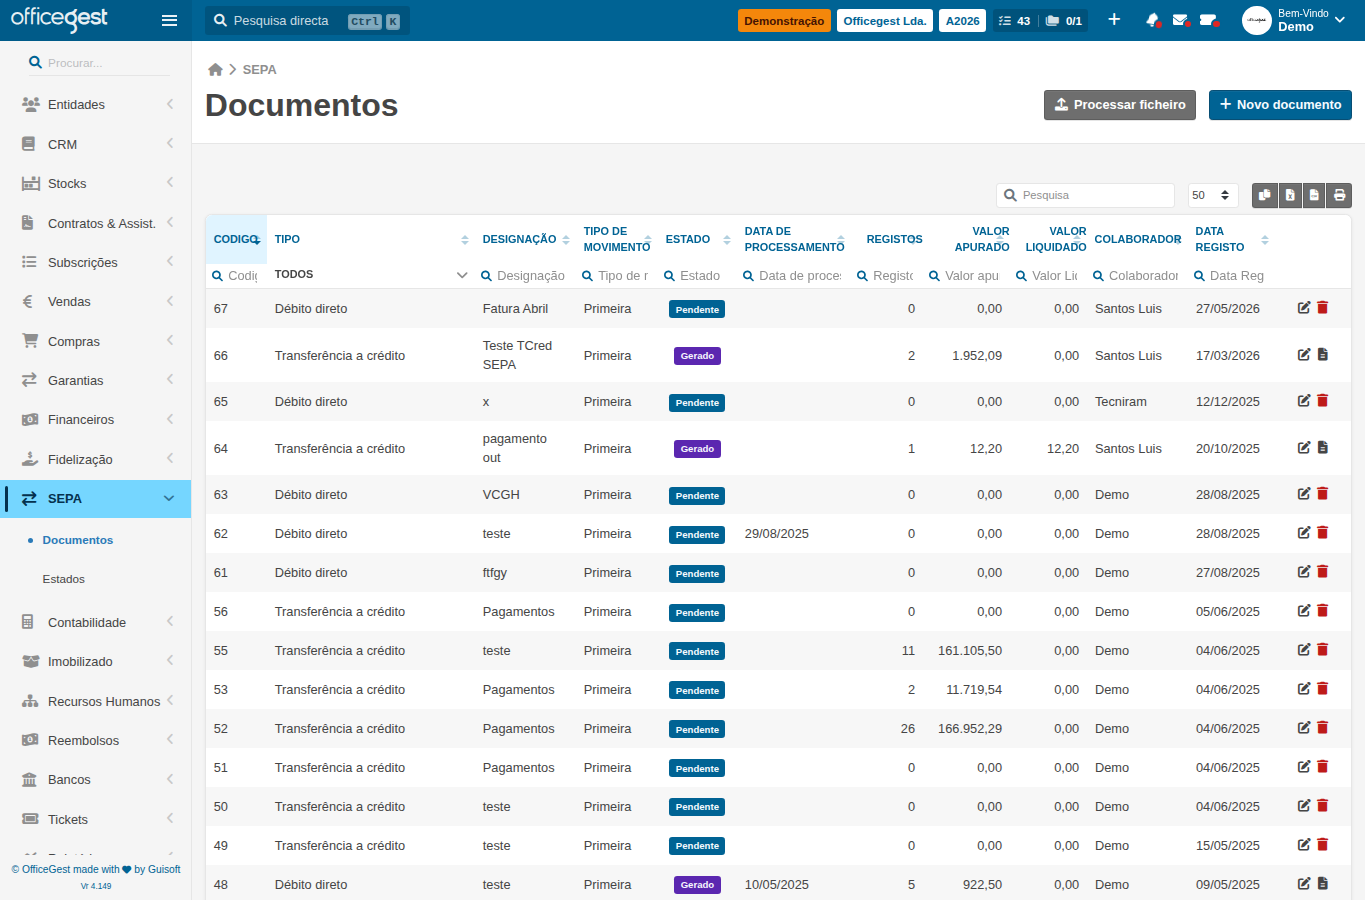1365x900 pixels.
Task: Open Financeiros in the sidebar
Action: click(96, 419)
